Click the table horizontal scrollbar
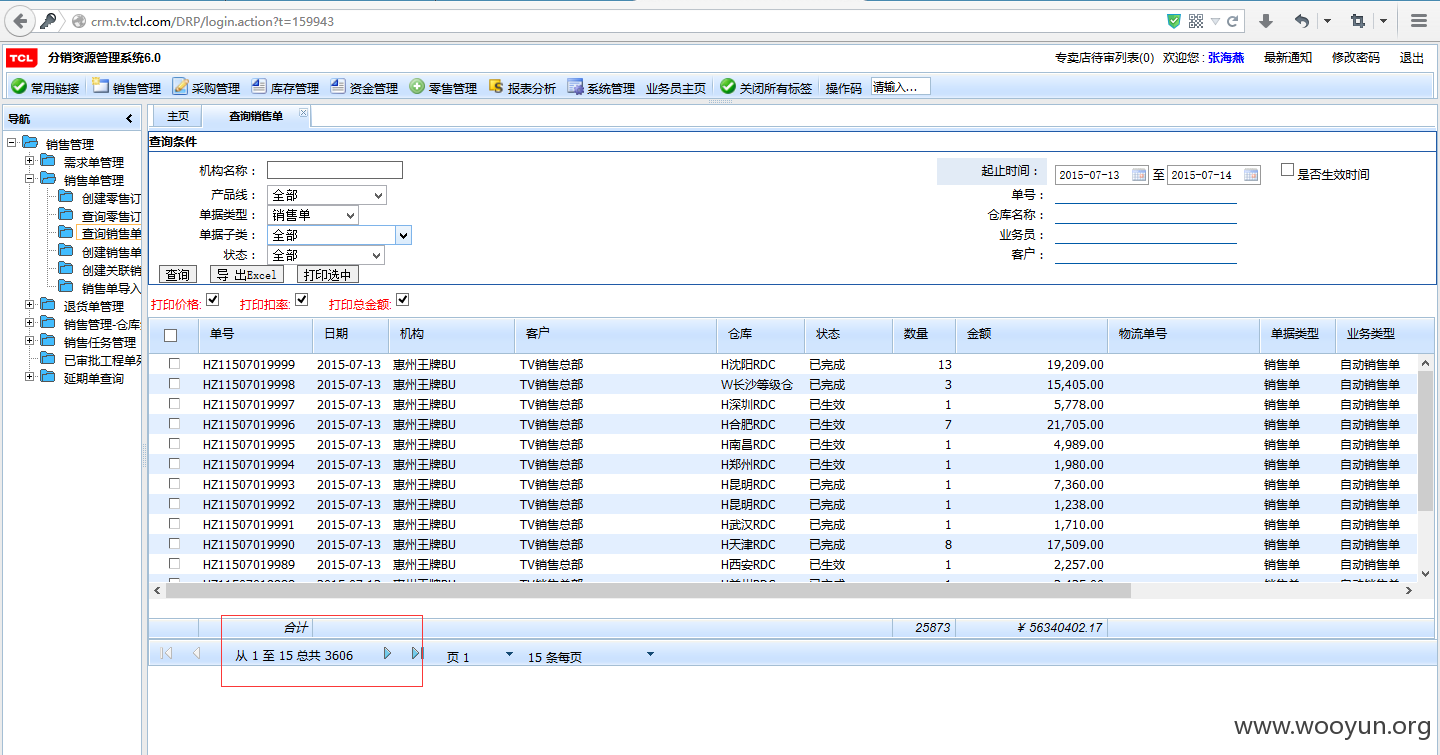The image size is (1440, 755). point(648,591)
